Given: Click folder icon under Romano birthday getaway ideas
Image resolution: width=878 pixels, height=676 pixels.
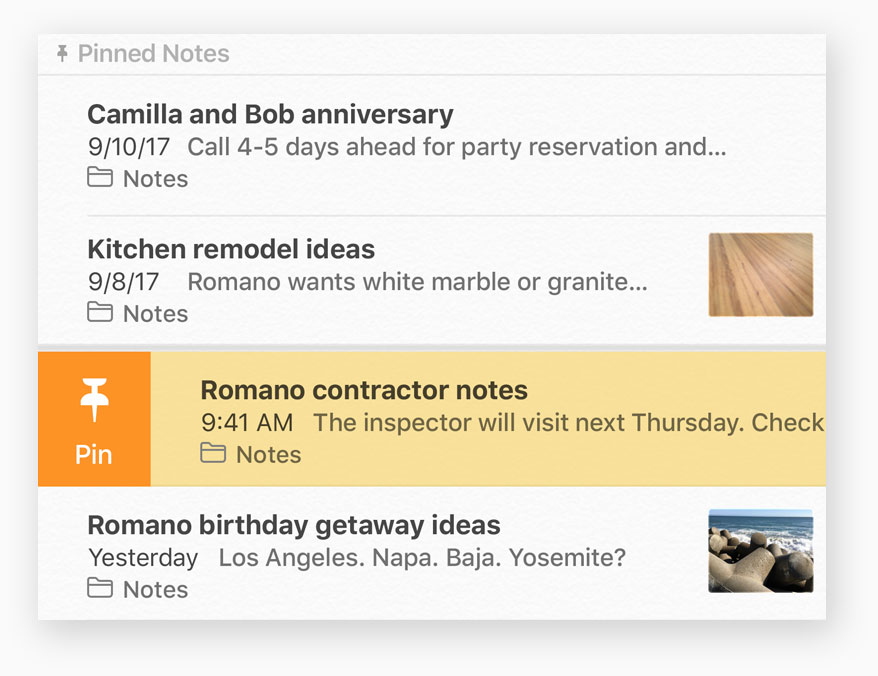Looking at the screenshot, I should 100,589.
